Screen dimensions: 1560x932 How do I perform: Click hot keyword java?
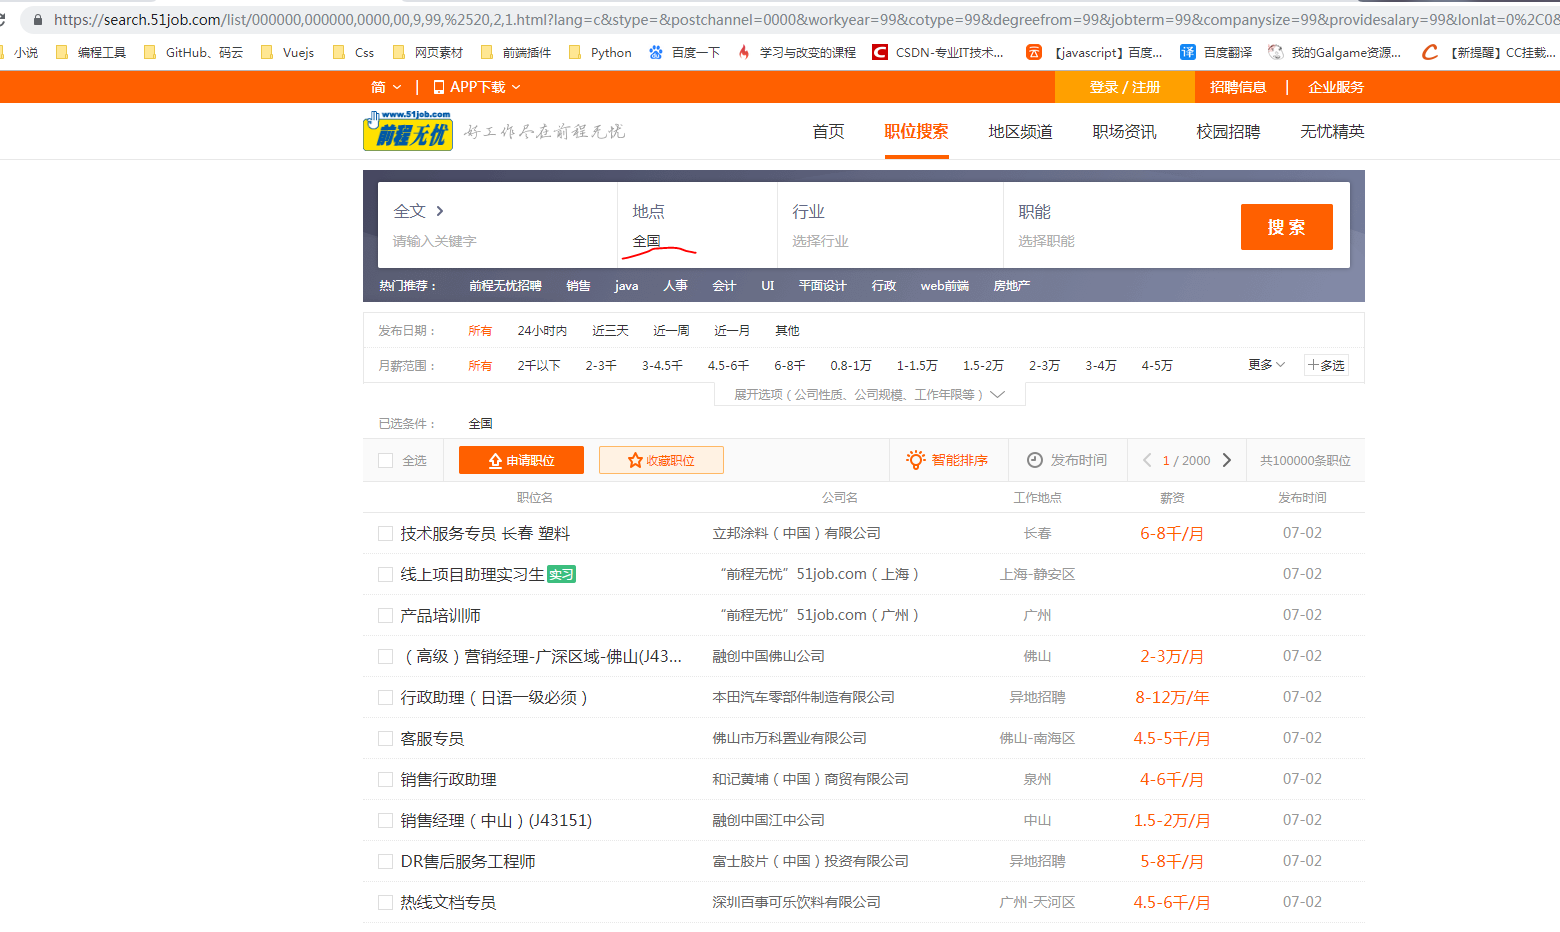[x=626, y=286]
